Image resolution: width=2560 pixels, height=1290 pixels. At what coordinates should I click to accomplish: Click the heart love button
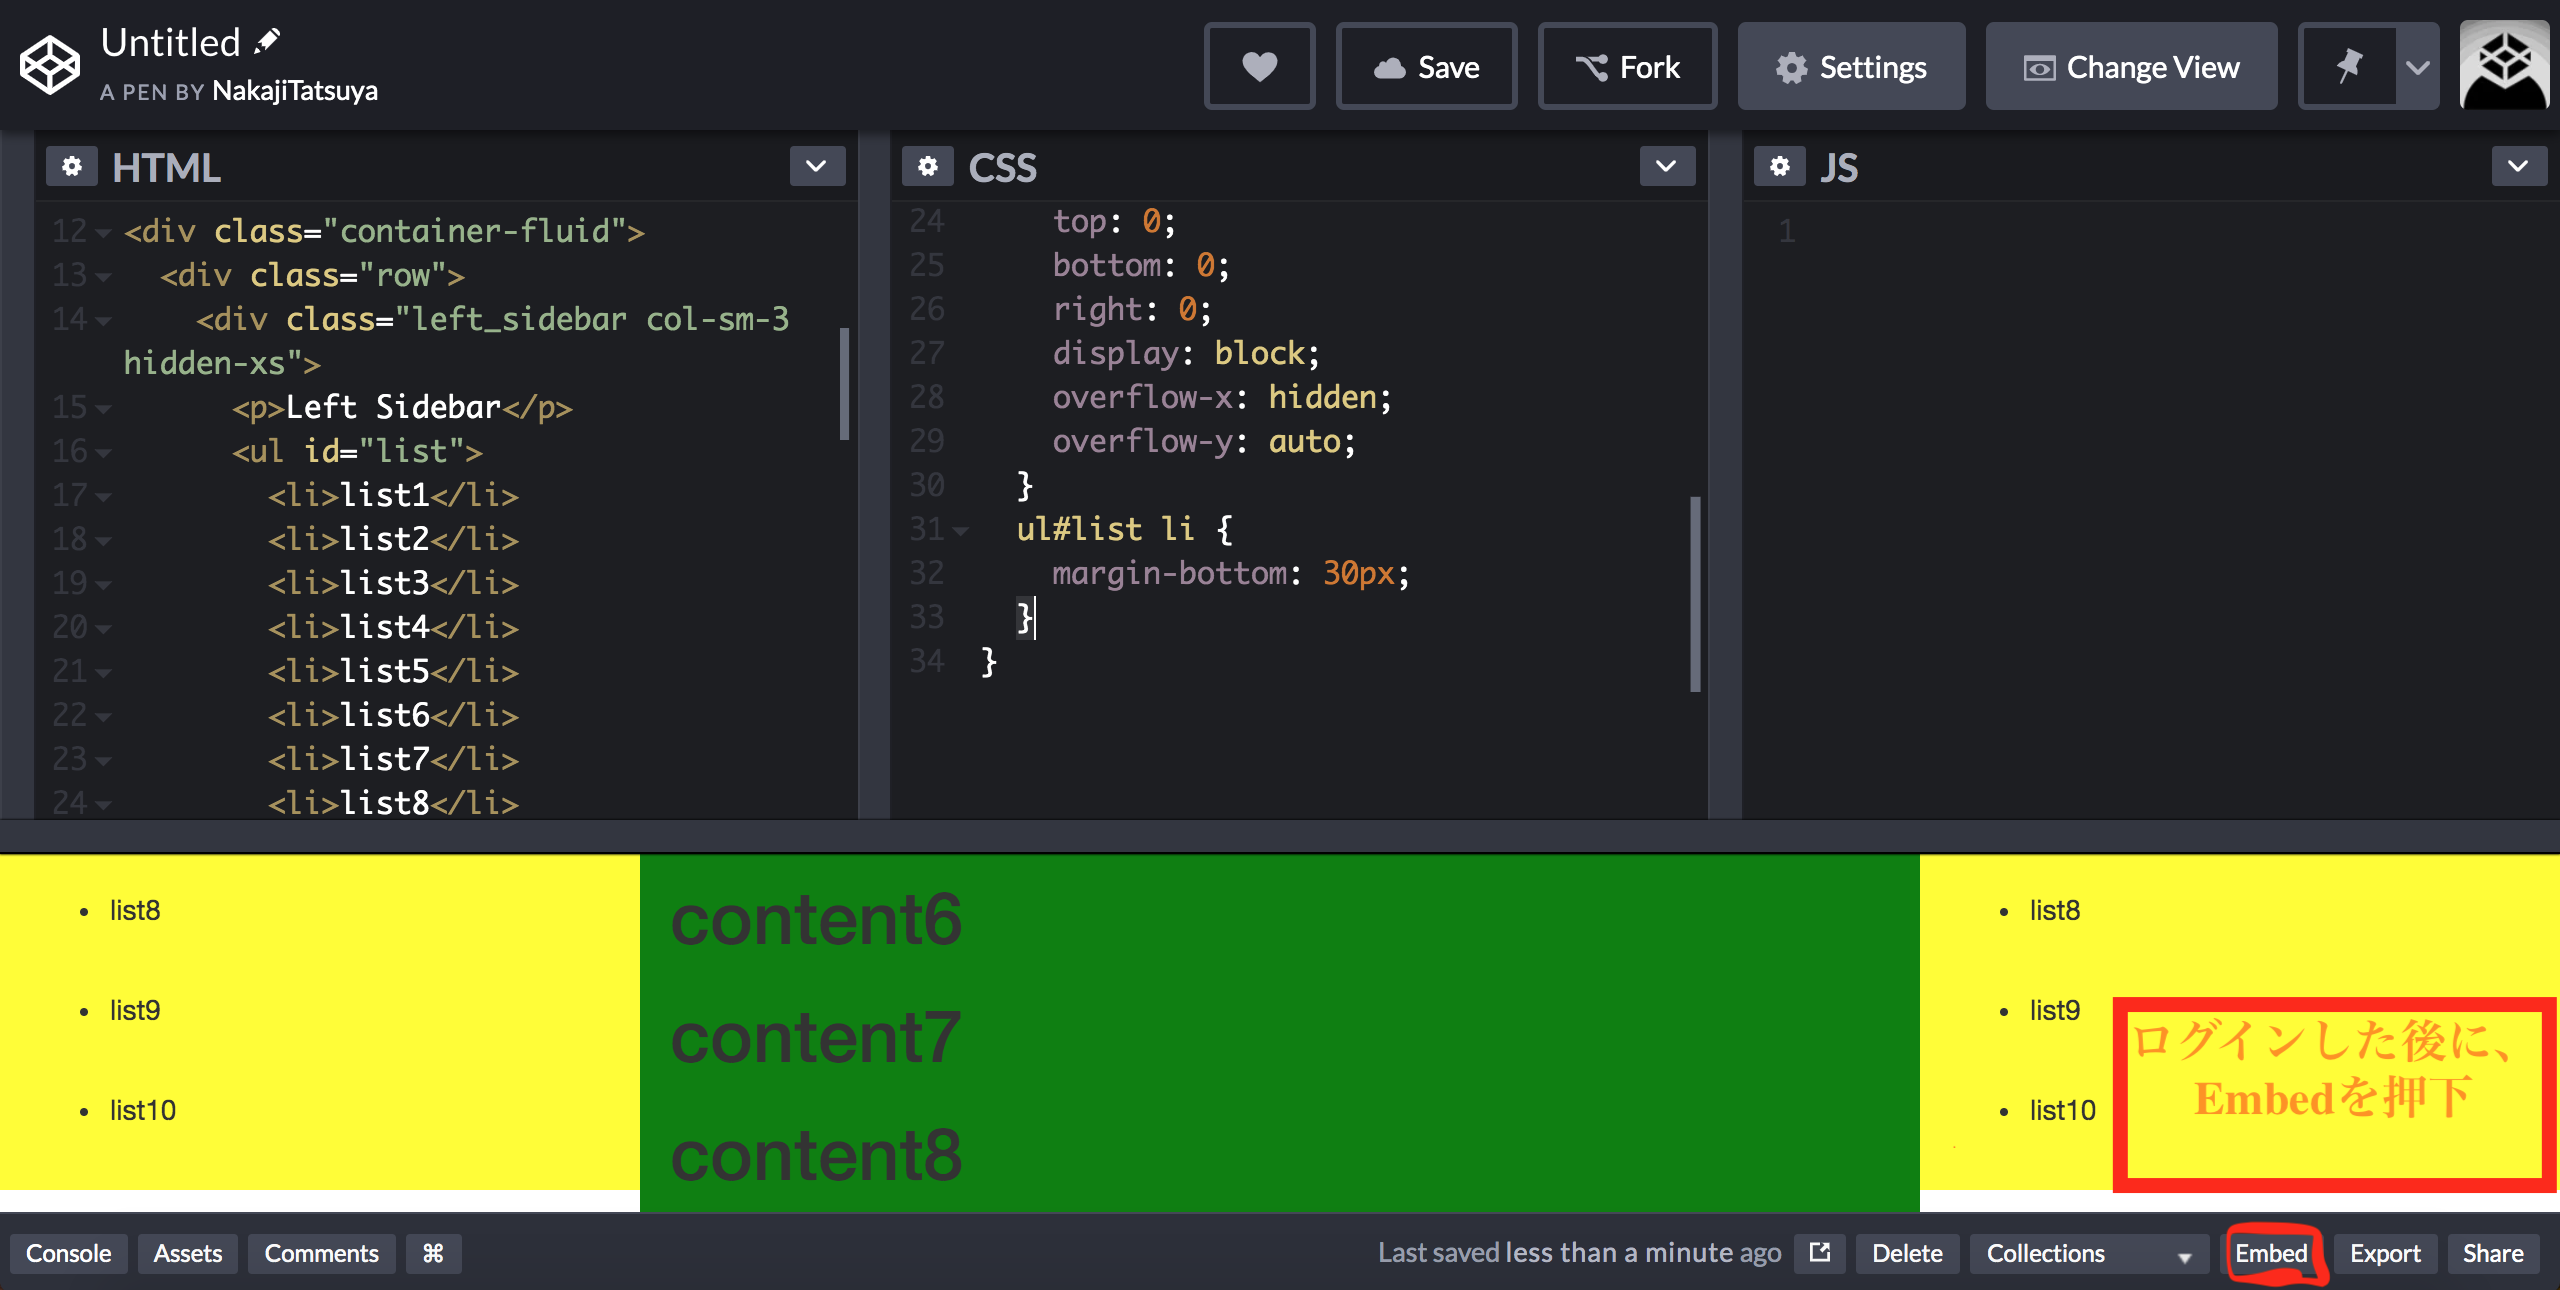(x=1259, y=67)
